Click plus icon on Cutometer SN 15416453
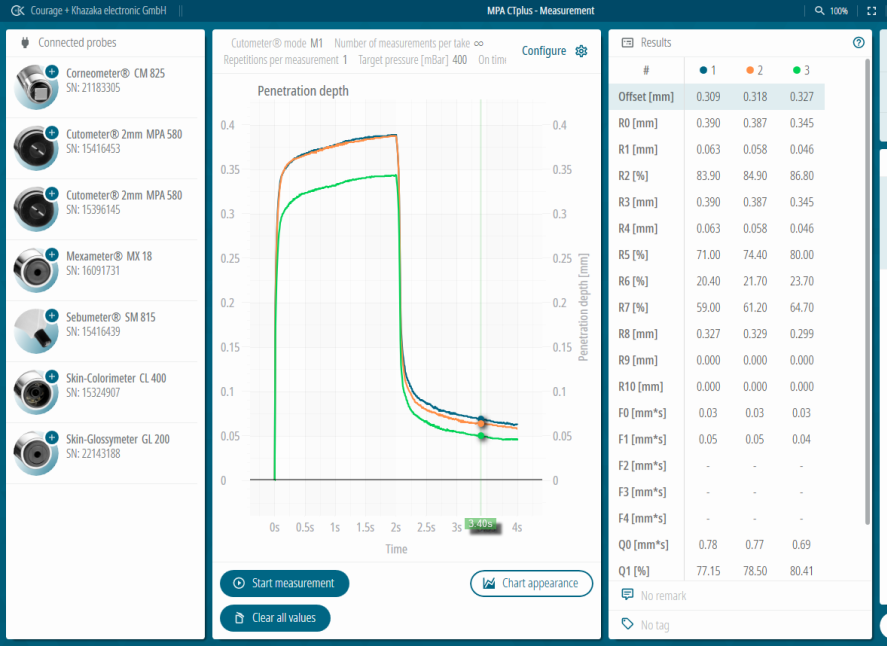Viewport: 887px width, 646px height. [52, 133]
